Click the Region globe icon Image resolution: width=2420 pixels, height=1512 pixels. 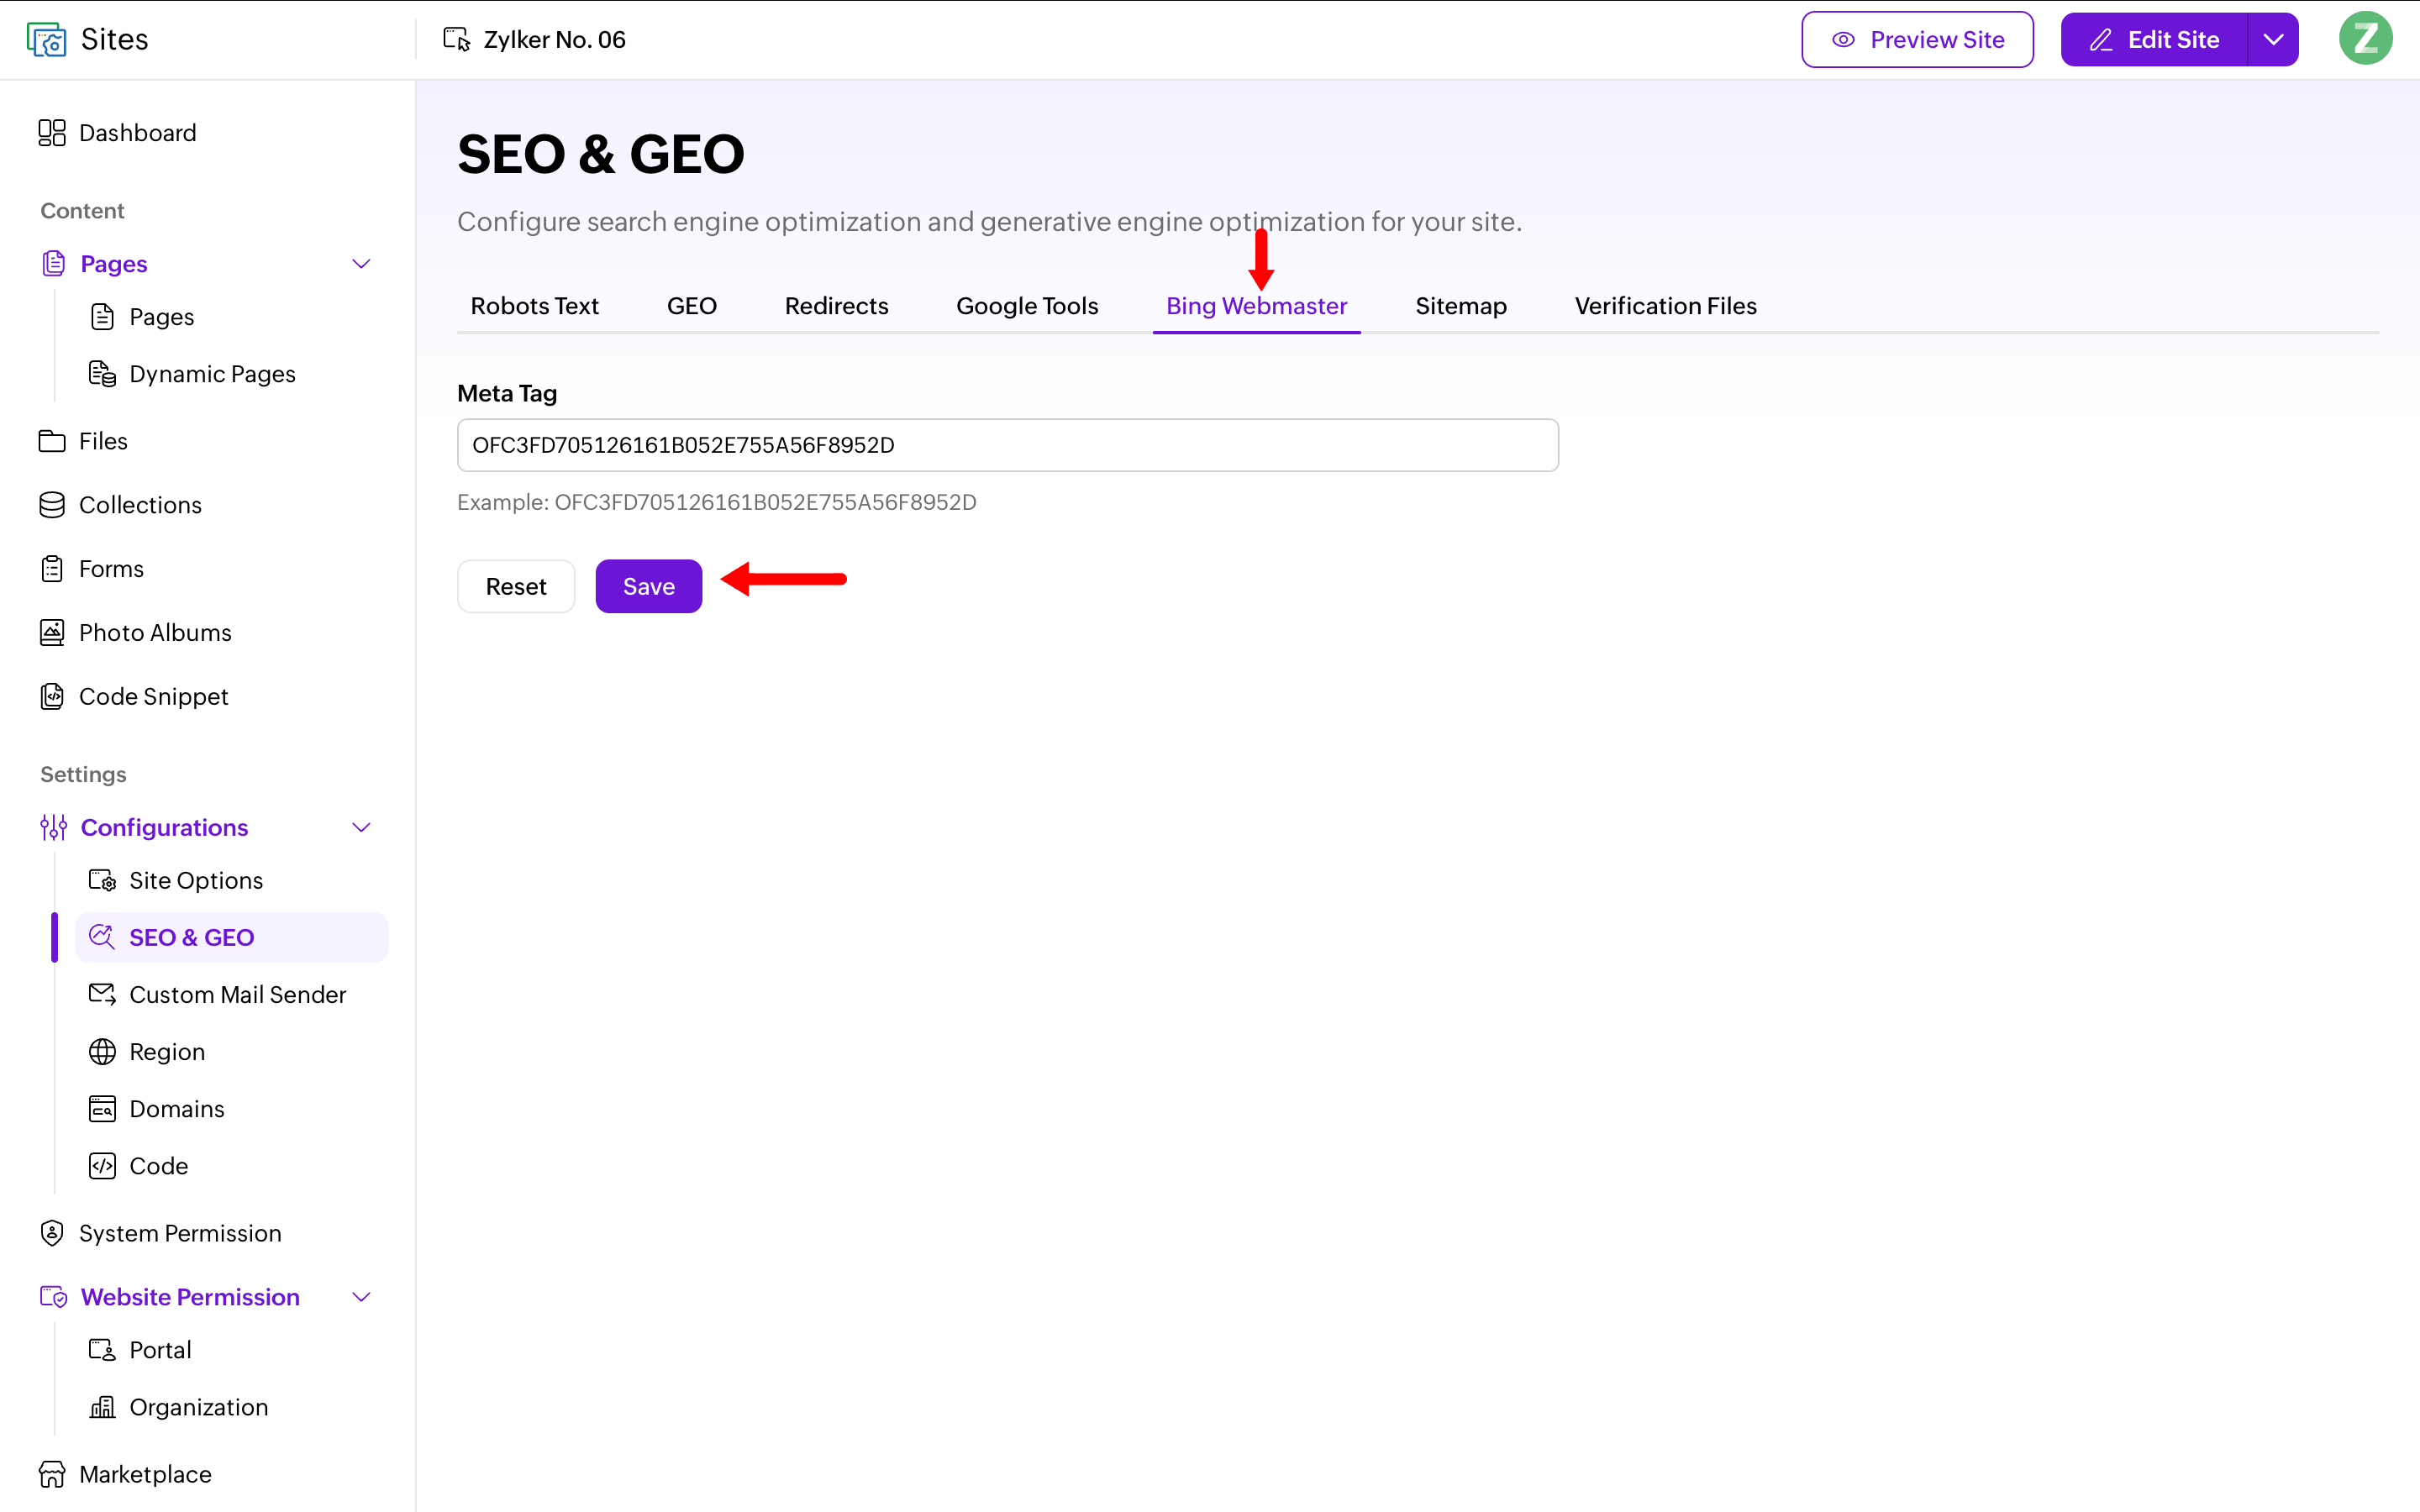tap(102, 1052)
